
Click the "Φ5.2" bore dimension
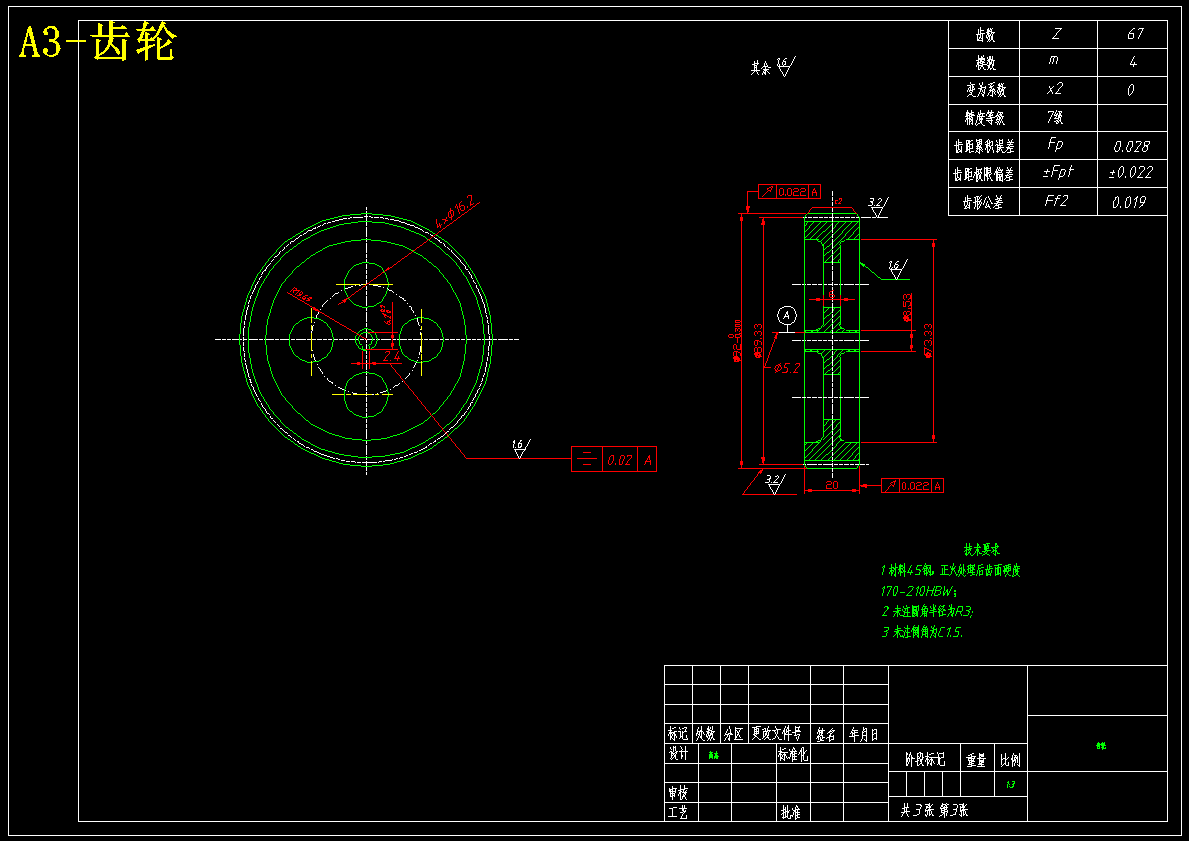tap(787, 369)
